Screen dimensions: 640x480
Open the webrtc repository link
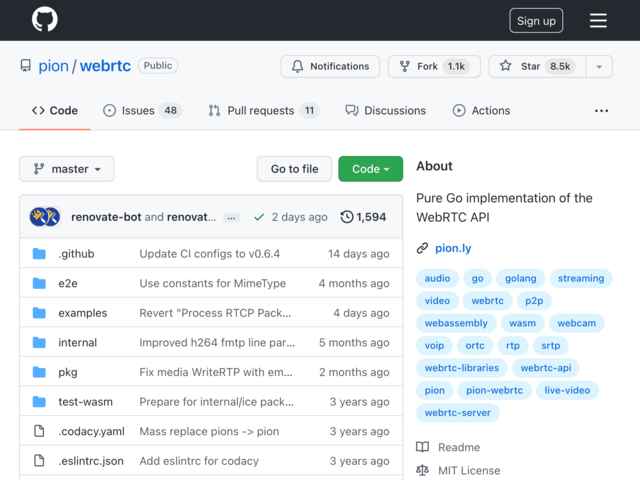105,66
